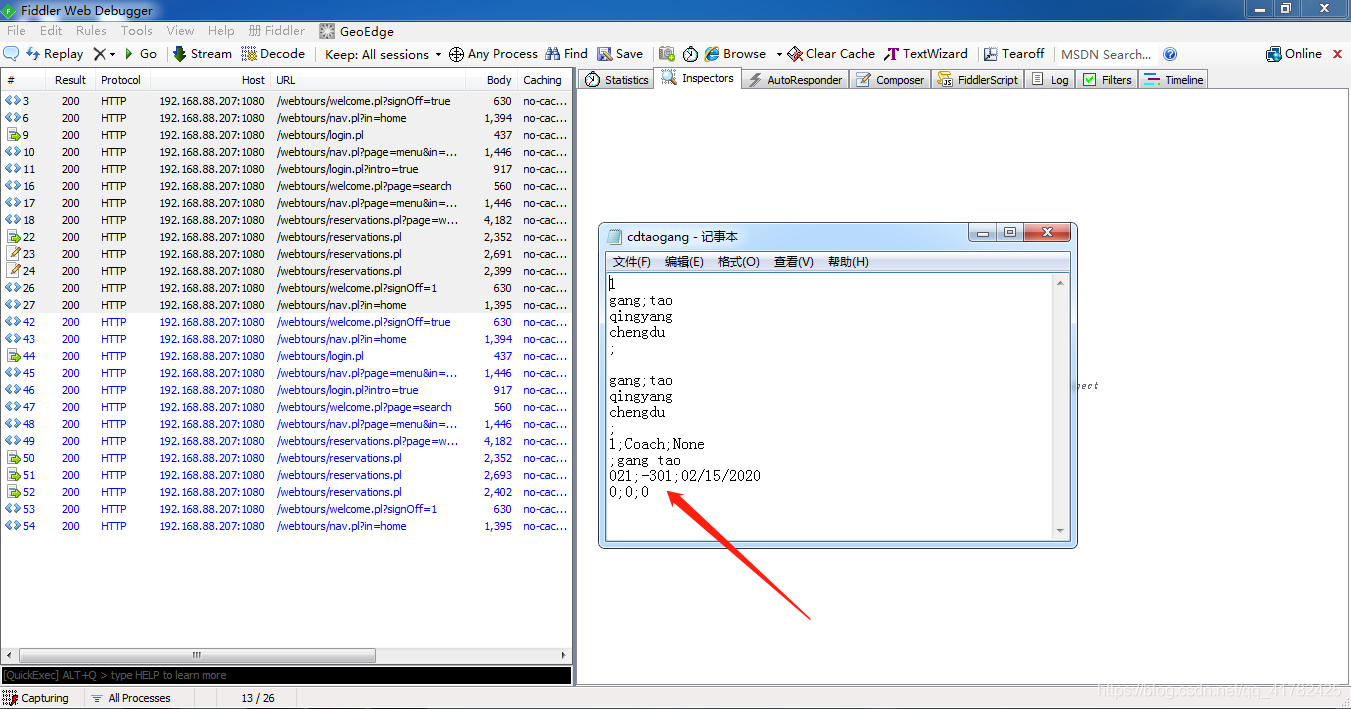Sort sessions by Body column header
This screenshot has width=1351, height=709.
(x=491, y=80)
